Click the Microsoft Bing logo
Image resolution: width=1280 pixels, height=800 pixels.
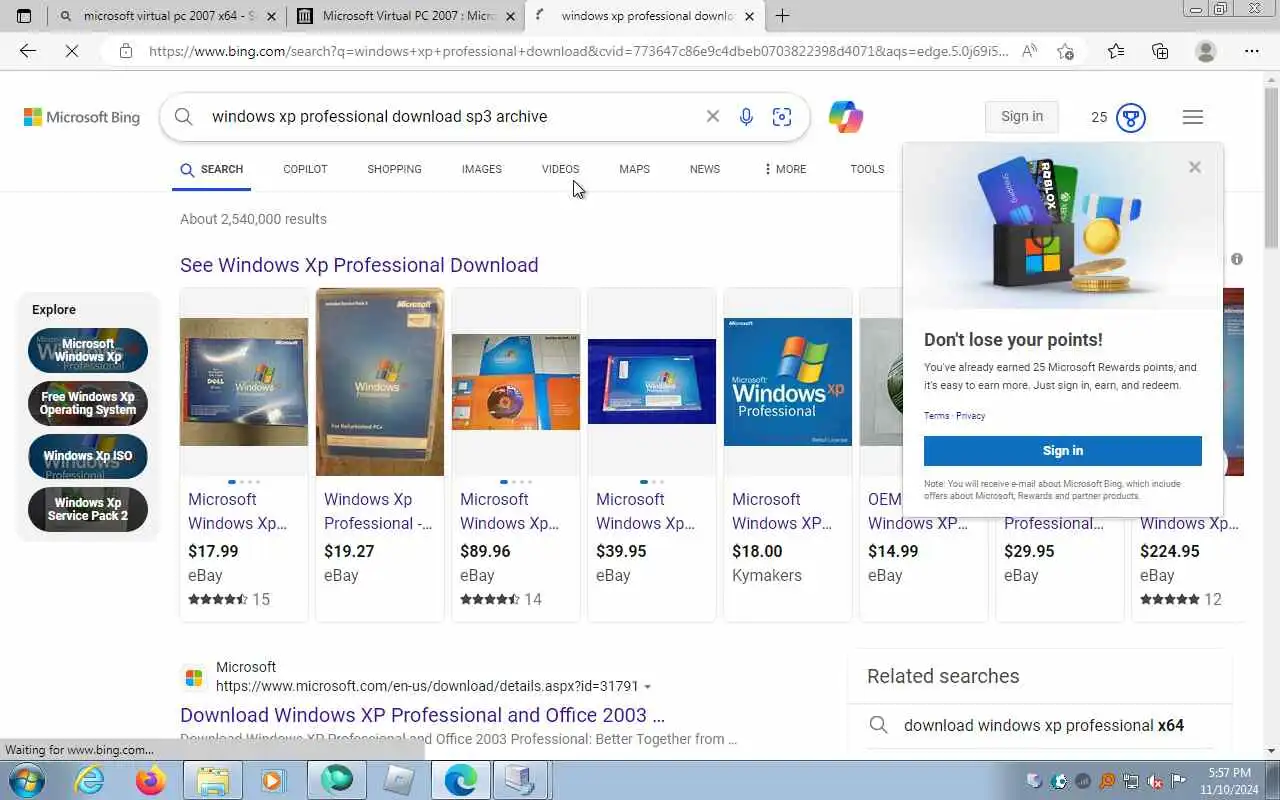click(x=82, y=117)
